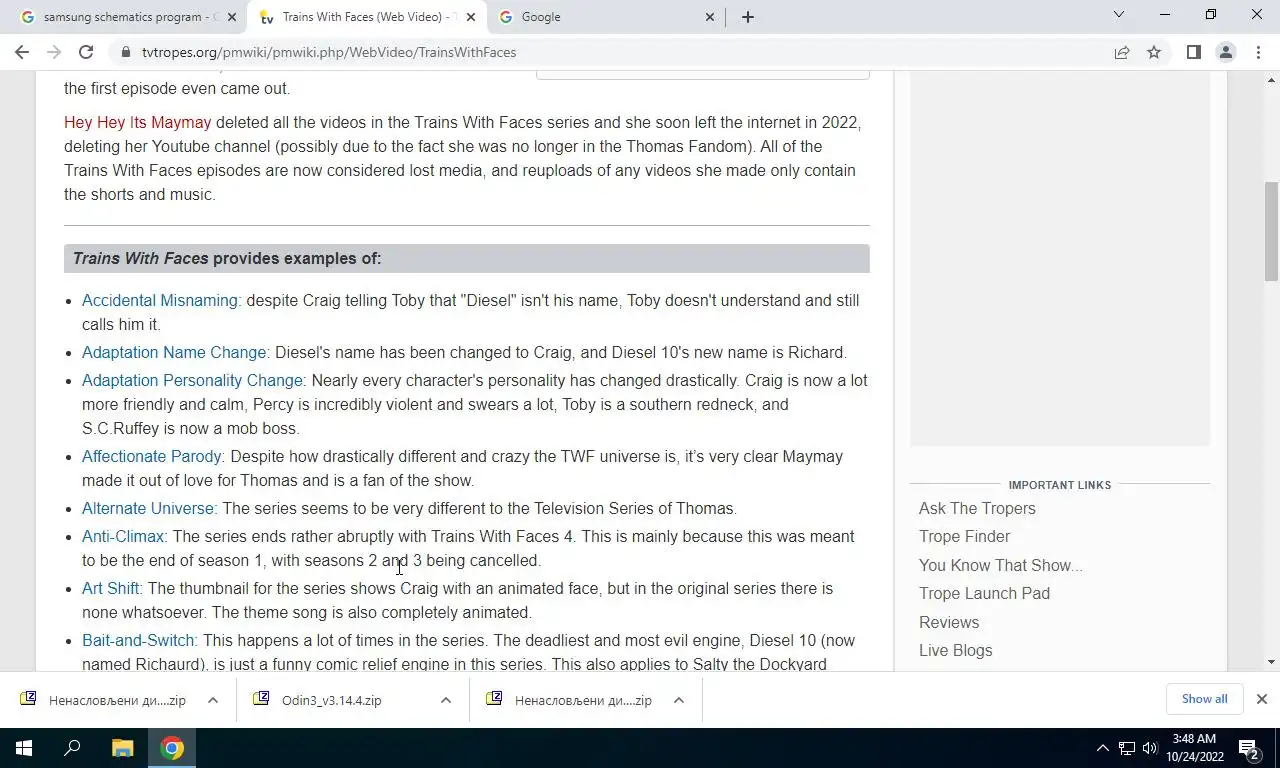Viewport: 1280px width, 768px height.
Task: Open the Art Shift trope link
Action: 111,588
